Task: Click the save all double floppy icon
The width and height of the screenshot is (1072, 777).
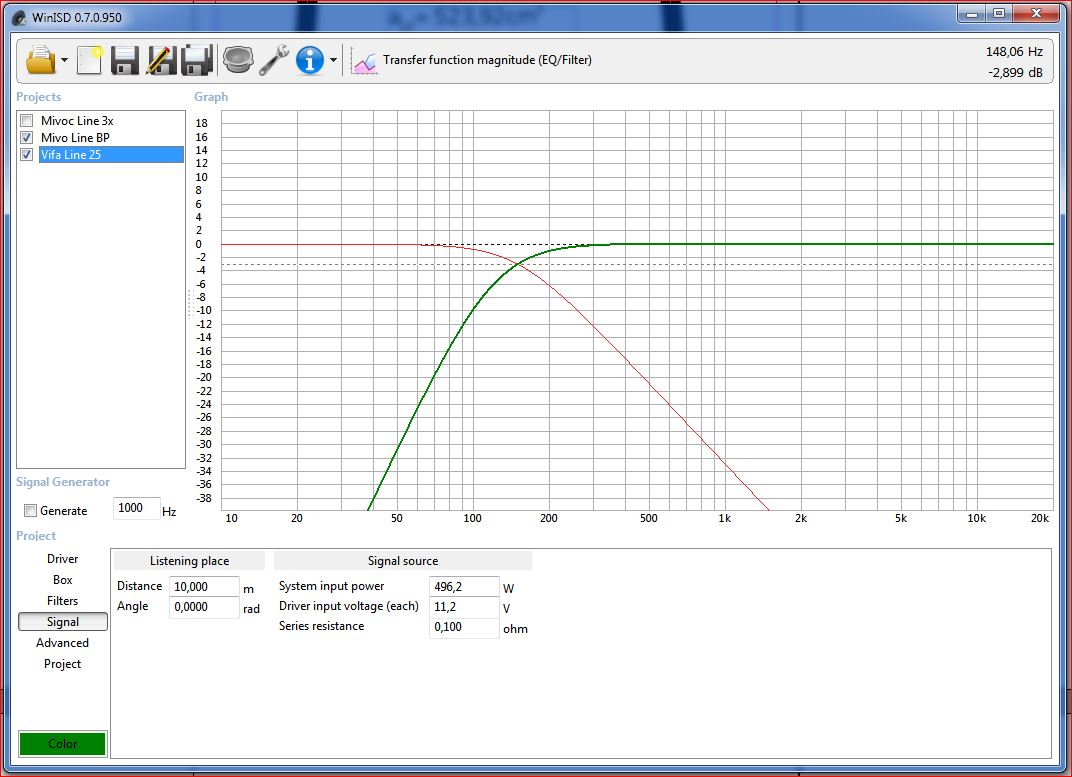Action: tap(197, 60)
